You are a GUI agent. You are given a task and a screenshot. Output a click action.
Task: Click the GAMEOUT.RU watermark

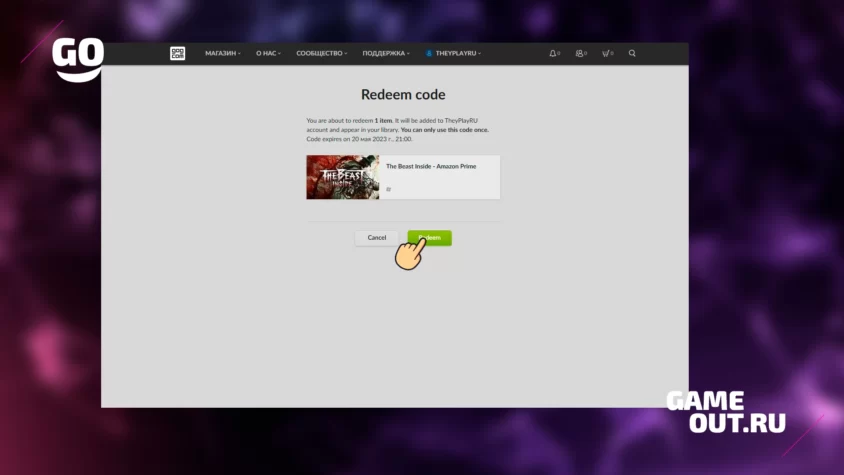(x=726, y=413)
